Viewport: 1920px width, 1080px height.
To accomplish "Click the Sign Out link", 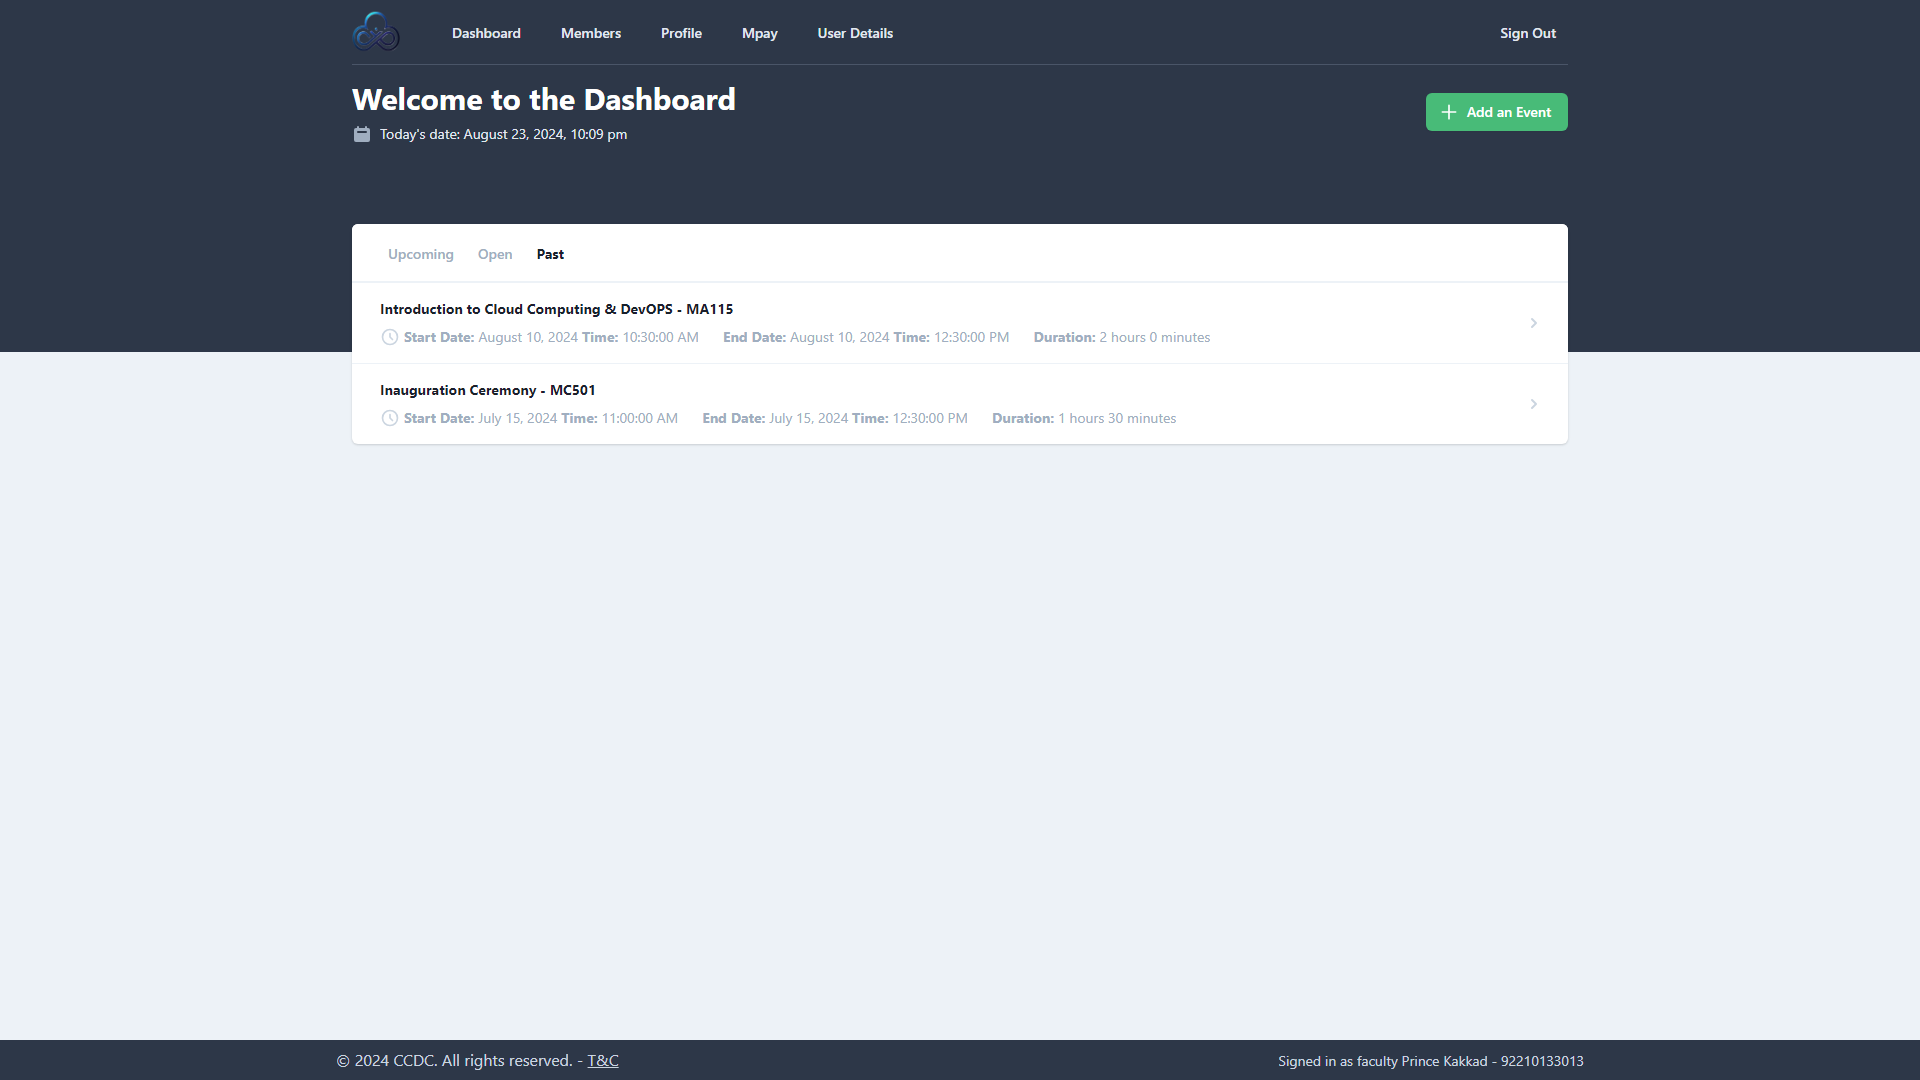I will pyautogui.click(x=1528, y=33).
